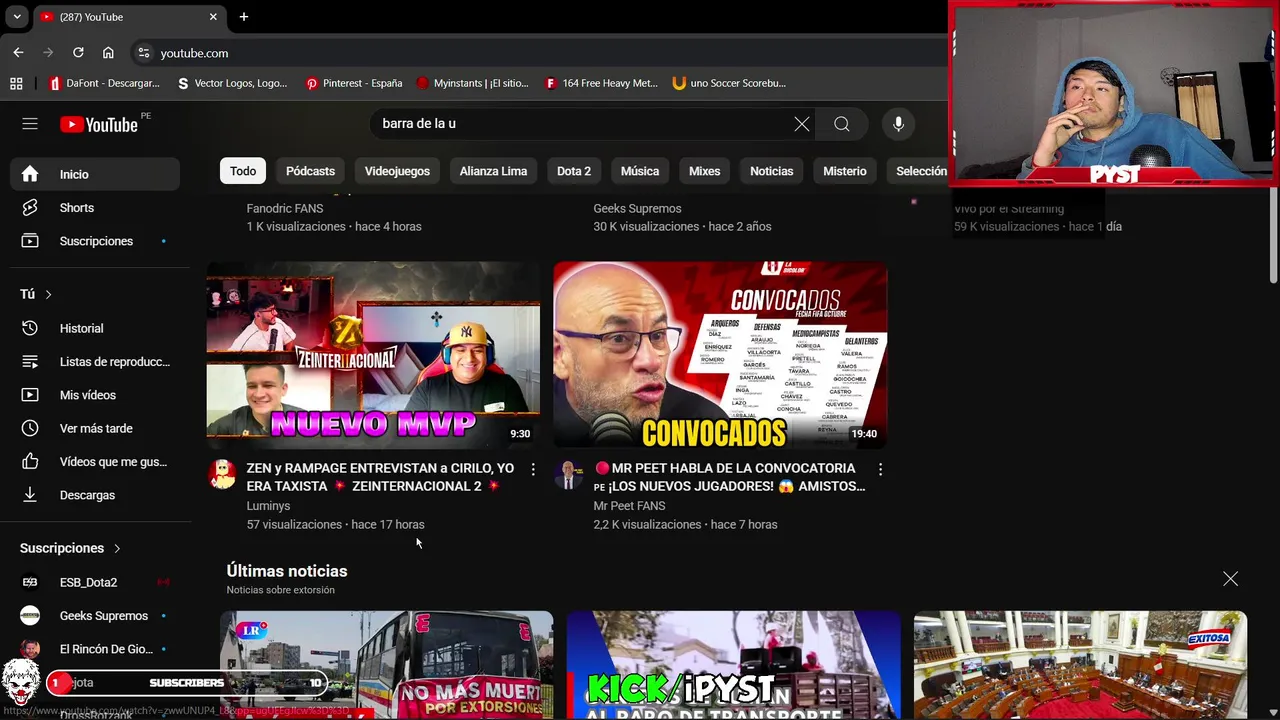Open the bookmarks apps grid icon
The width and height of the screenshot is (1280, 720).
pyautogui.click(x=16, y=83)
